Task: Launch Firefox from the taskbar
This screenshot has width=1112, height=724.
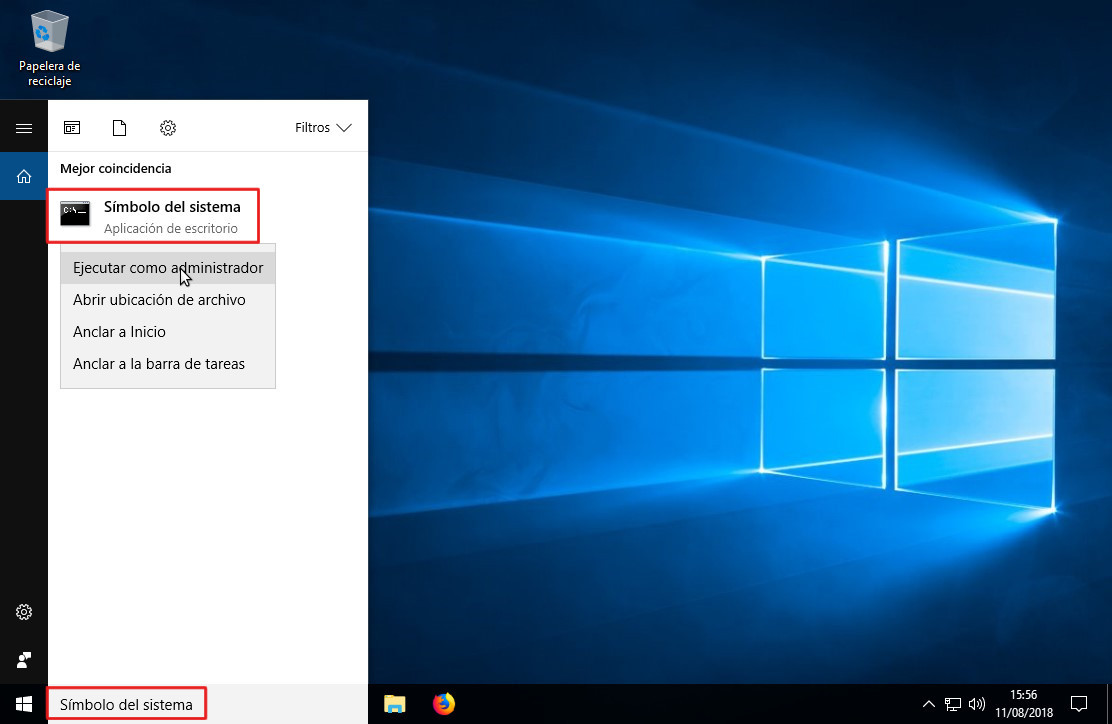Action: point(443,704)
